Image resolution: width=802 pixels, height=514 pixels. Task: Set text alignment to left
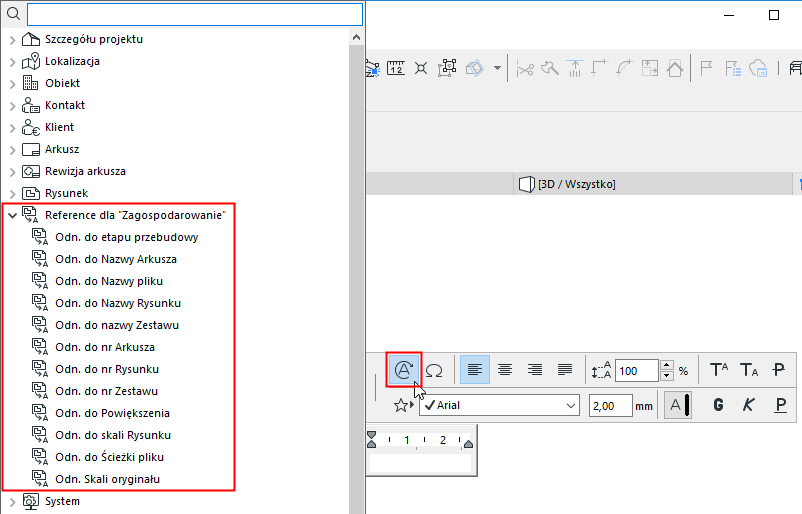click(x=475, y=369)
